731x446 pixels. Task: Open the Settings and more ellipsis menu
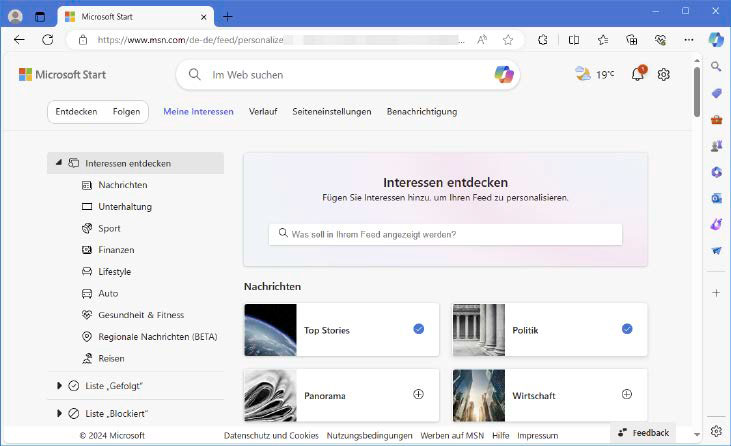pyautogui.click(x=689, y=40)
